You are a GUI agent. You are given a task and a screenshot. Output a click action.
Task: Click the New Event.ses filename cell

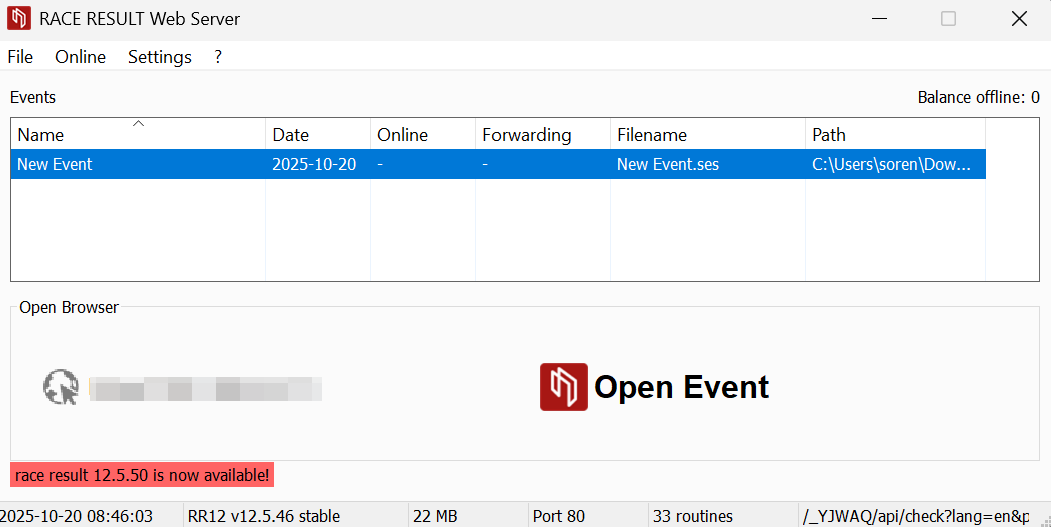(708, 164)
